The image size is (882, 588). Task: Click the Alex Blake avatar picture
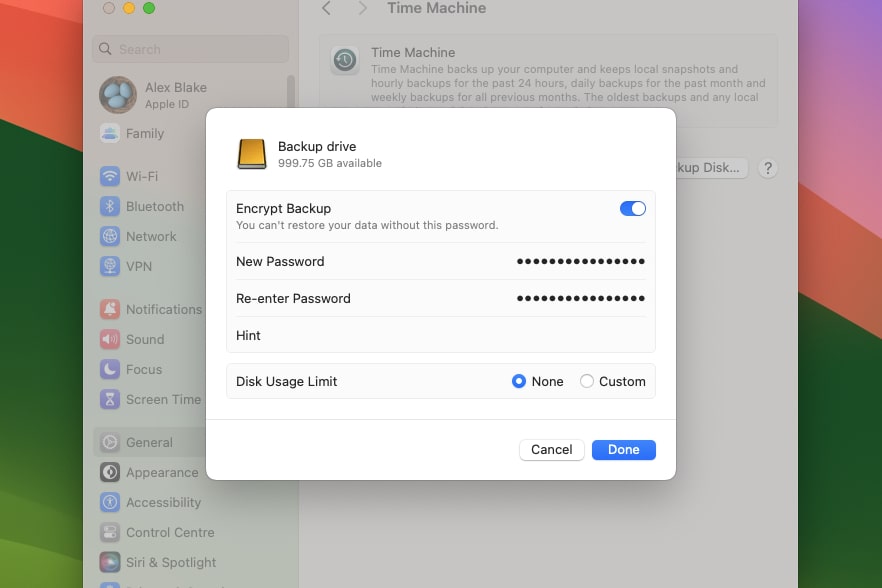tap(118, 95)
